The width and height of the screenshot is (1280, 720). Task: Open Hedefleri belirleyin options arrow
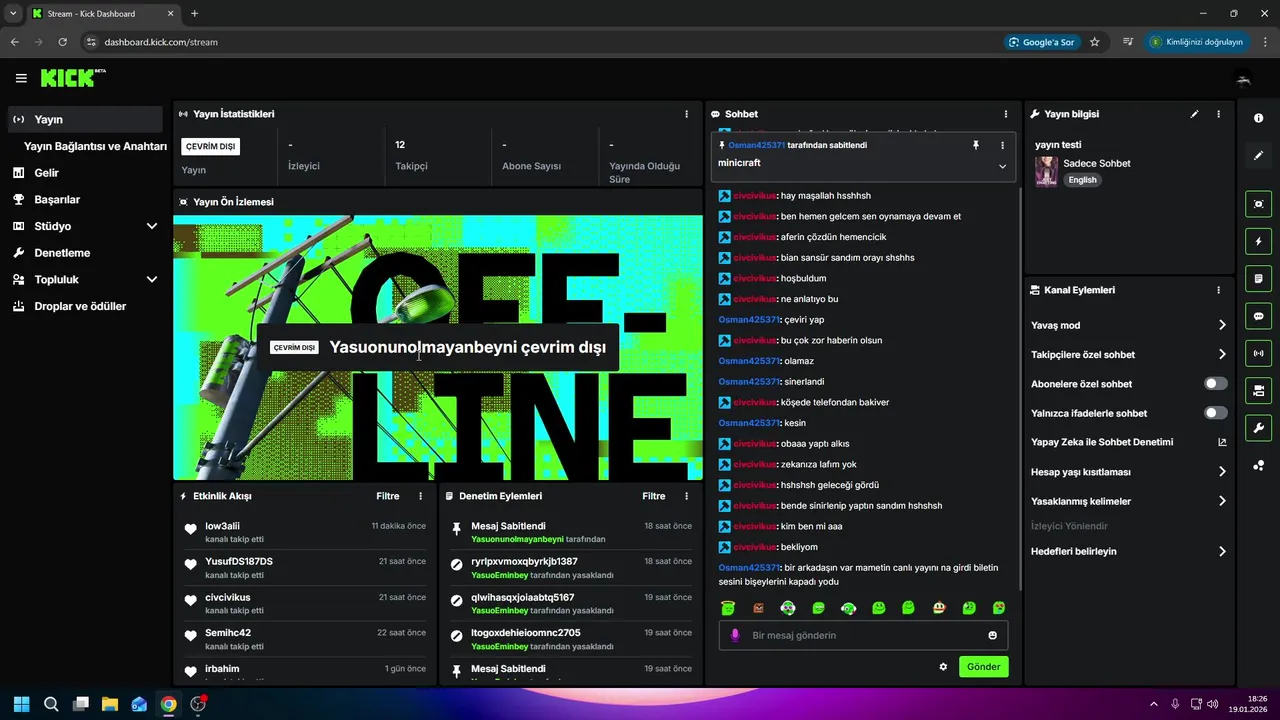(x=1222, y=551)
